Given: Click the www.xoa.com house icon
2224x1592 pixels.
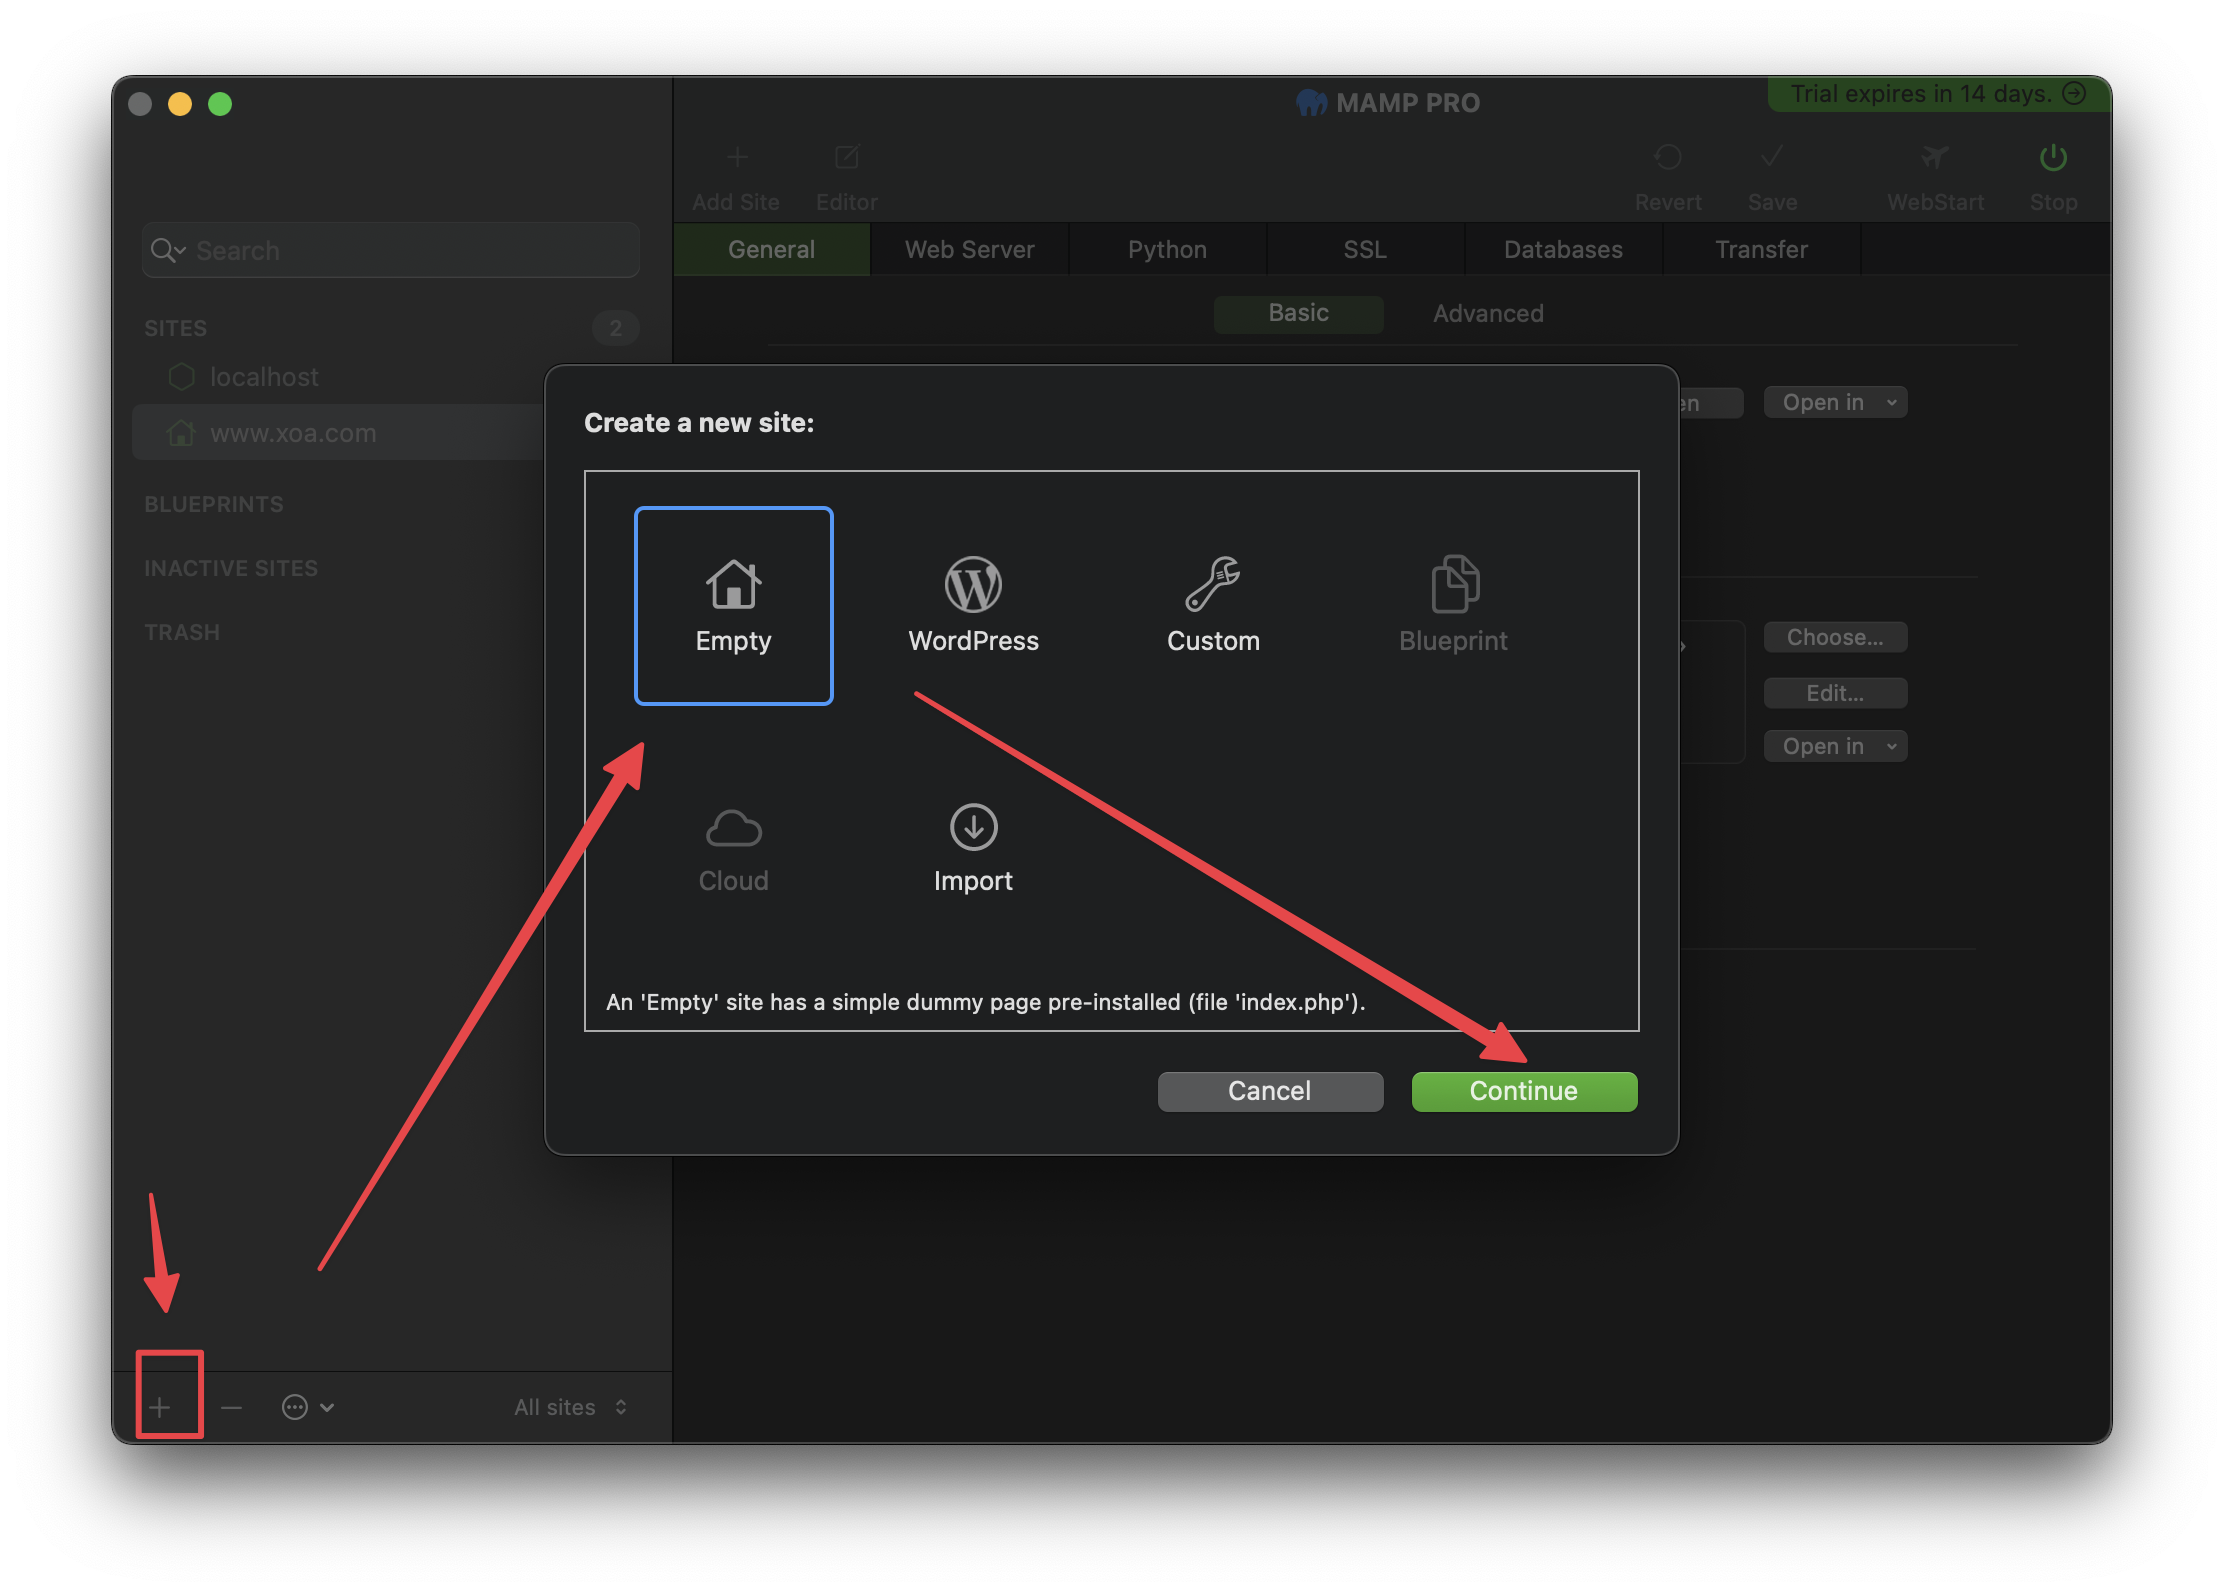Looking at the screenshot, I should (181, 433).
